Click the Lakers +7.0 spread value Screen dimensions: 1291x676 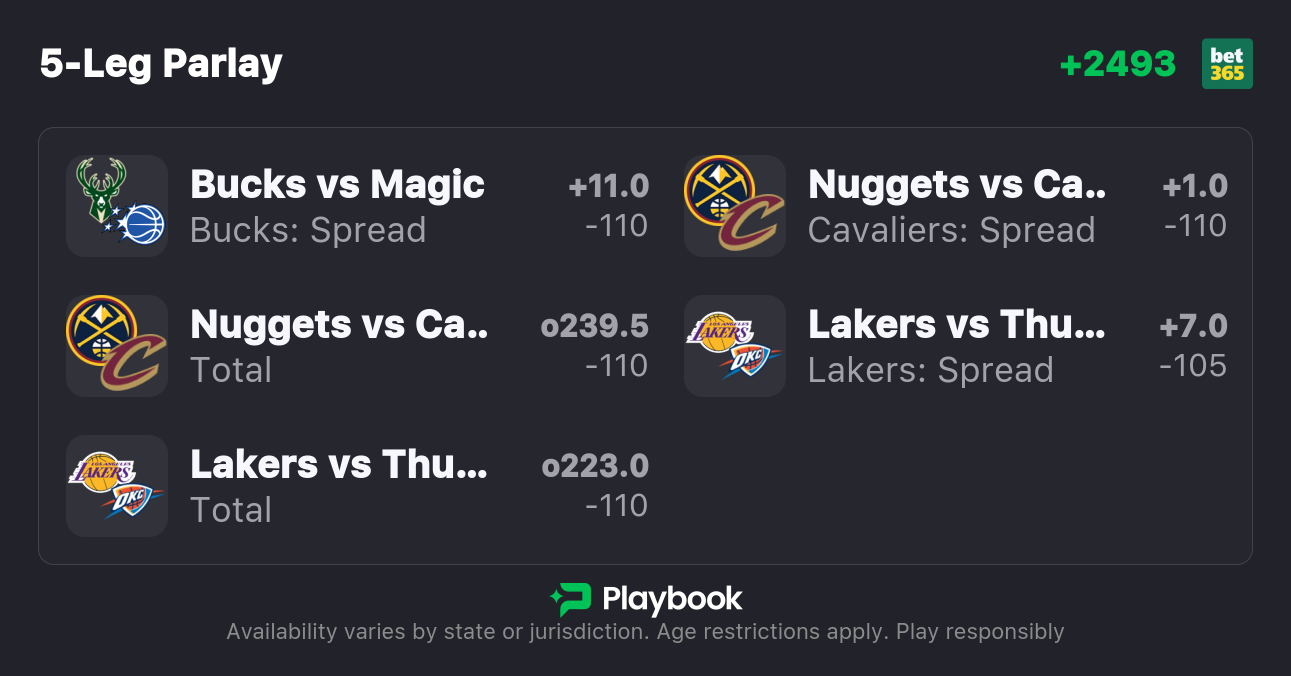tap(1193, 326)
